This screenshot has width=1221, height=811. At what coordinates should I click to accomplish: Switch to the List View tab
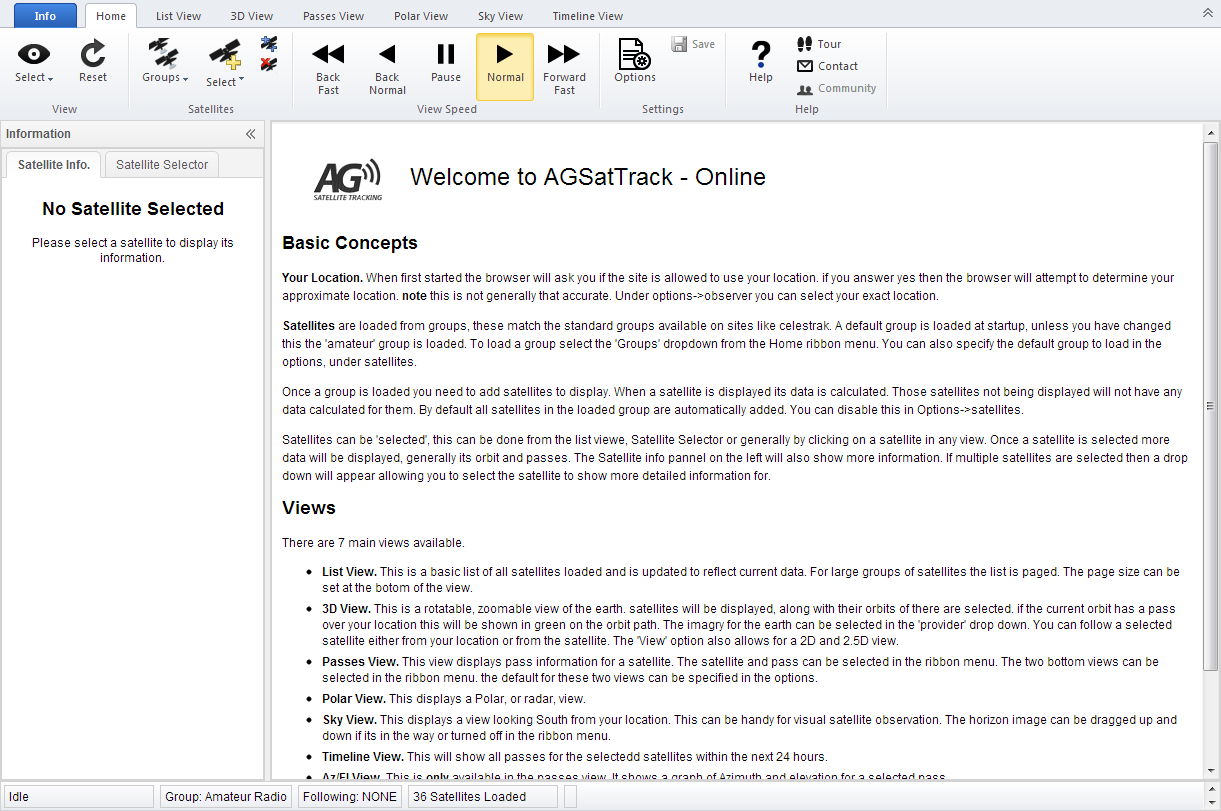pyautogui.click(x=178, y=16)
